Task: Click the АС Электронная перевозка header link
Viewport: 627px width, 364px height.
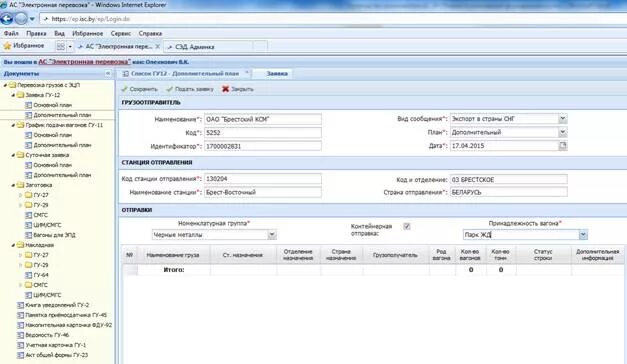Action: [84, 62]
